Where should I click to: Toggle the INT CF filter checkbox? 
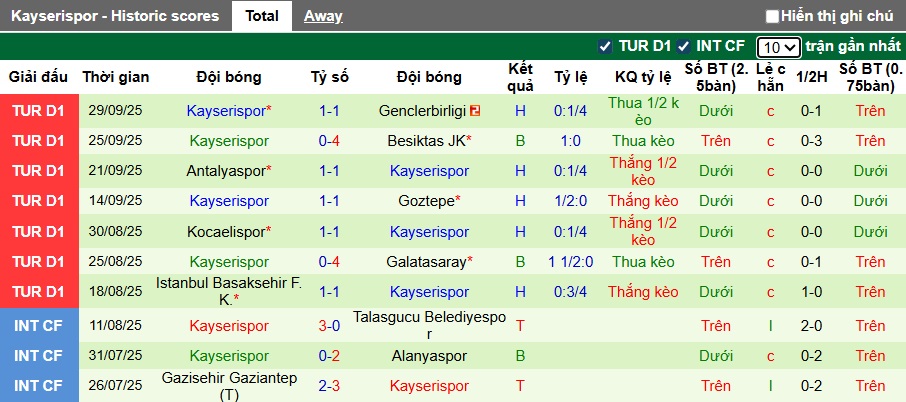[684, 46]
